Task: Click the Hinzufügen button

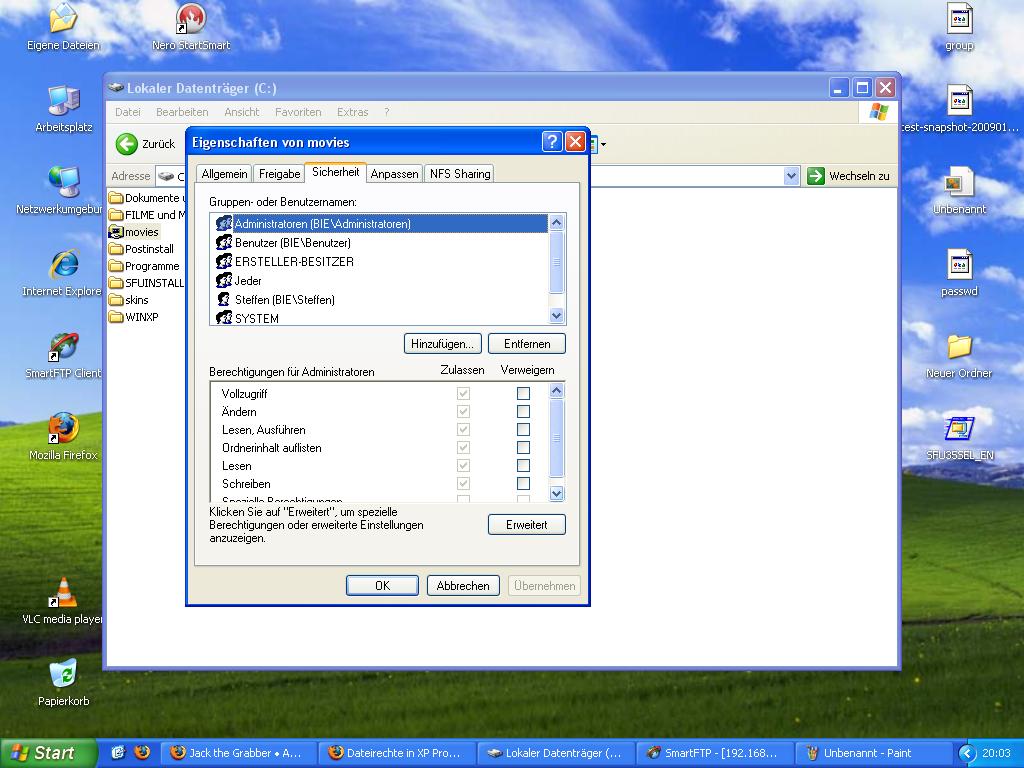Action: coord(443,344)
